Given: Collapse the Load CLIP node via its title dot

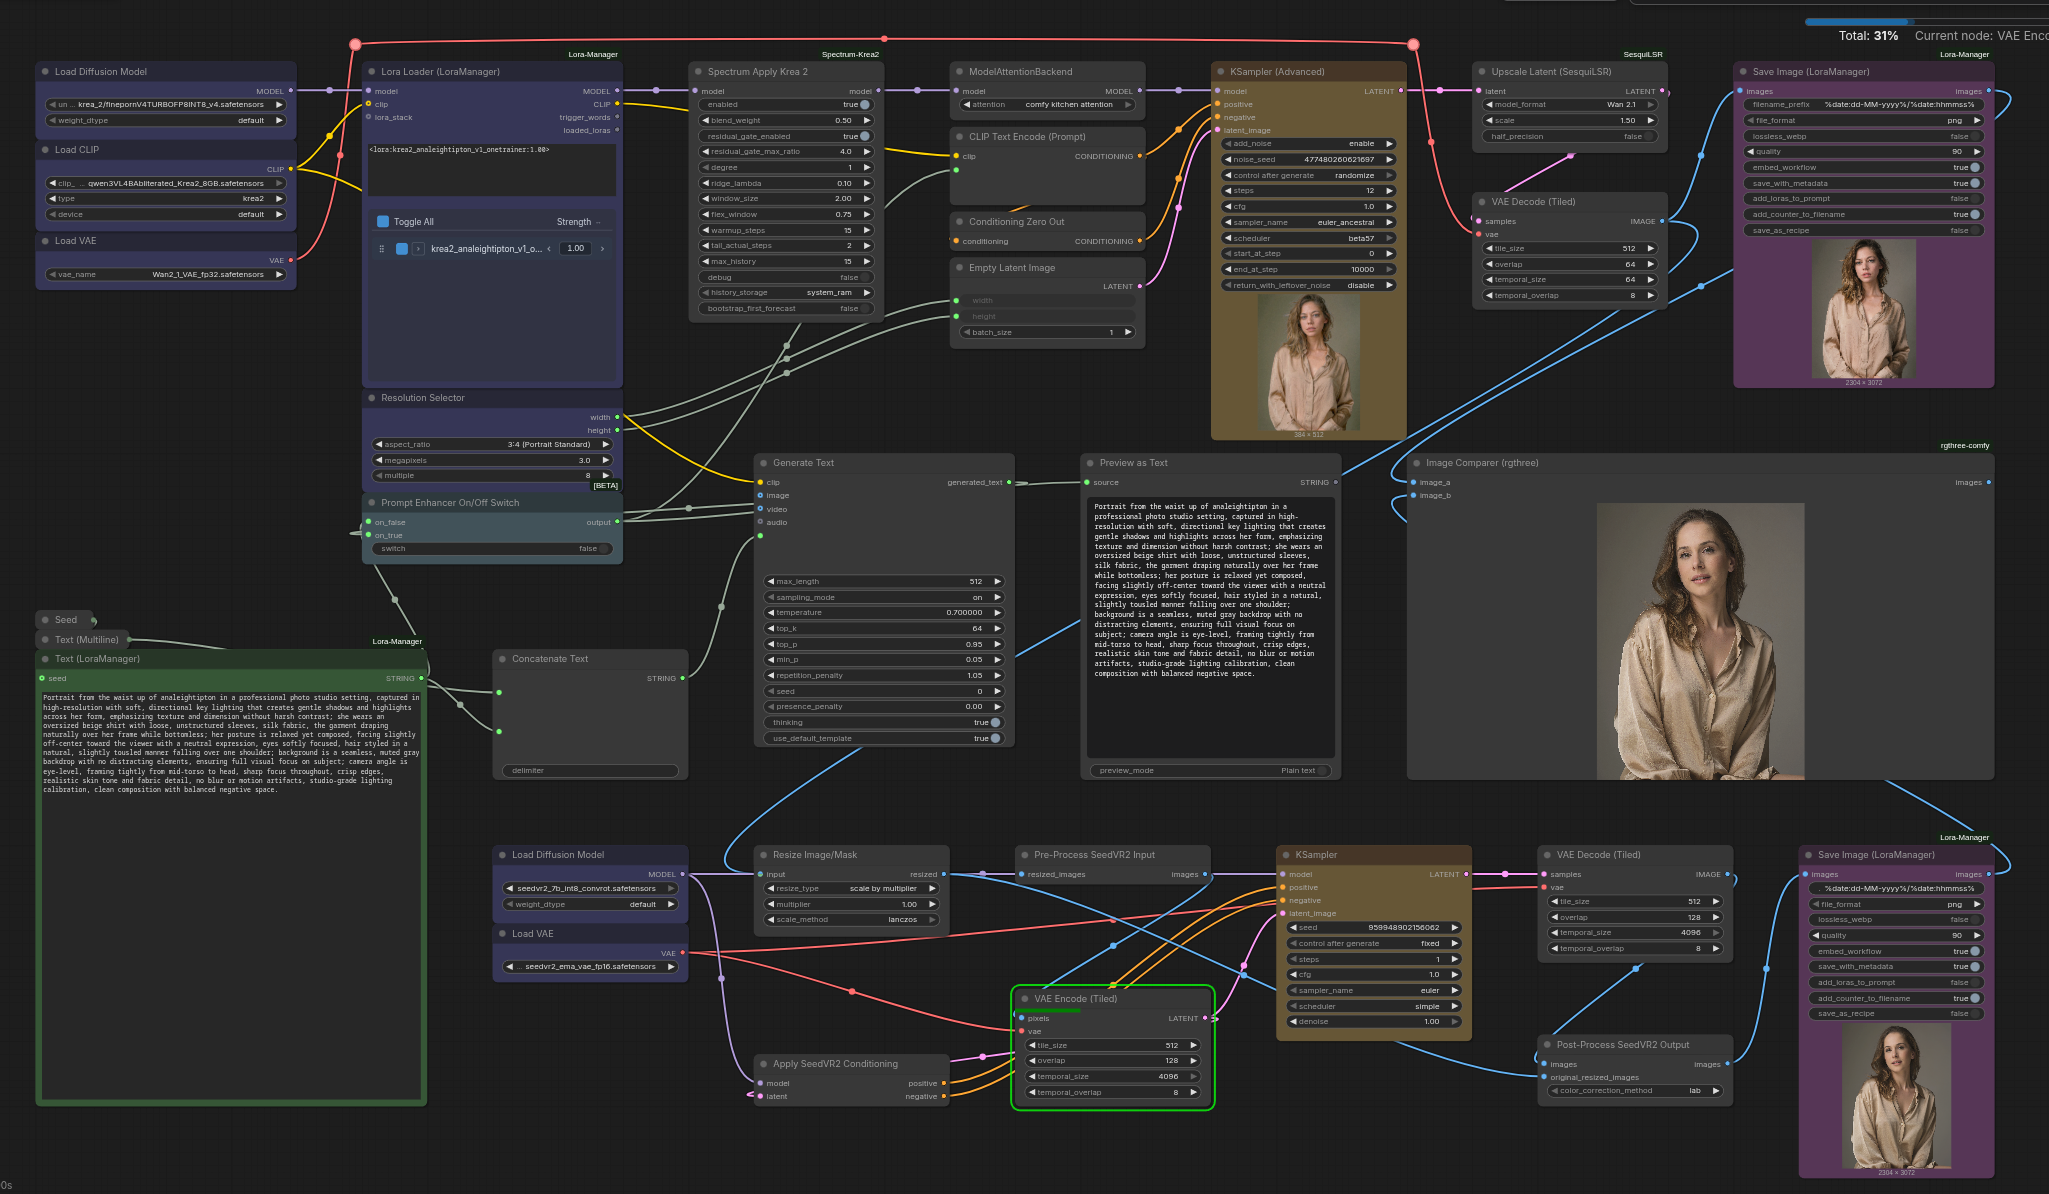Looking at the screenshot, I should [x=45, y=150].
